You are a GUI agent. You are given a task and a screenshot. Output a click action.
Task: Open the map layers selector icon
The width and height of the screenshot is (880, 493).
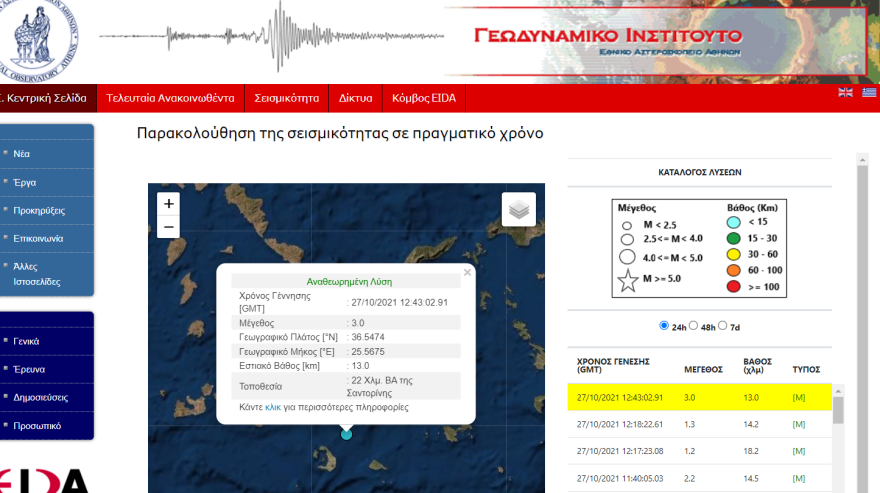coord(518,210)
